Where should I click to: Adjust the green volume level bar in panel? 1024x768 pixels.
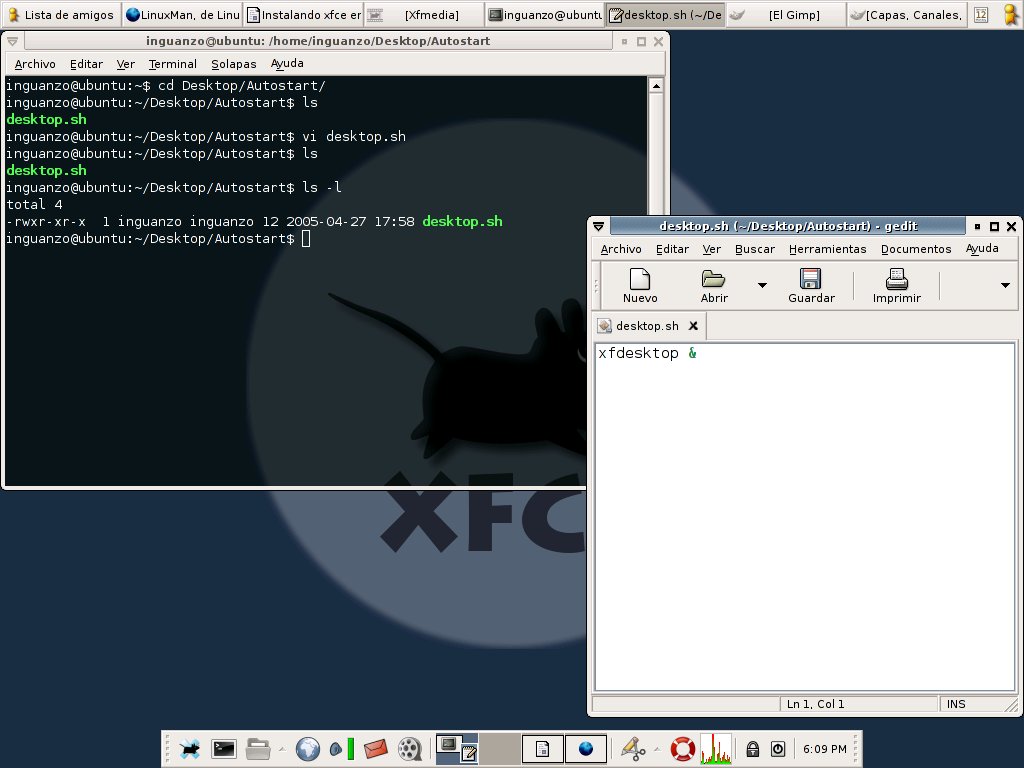(351, 748)
